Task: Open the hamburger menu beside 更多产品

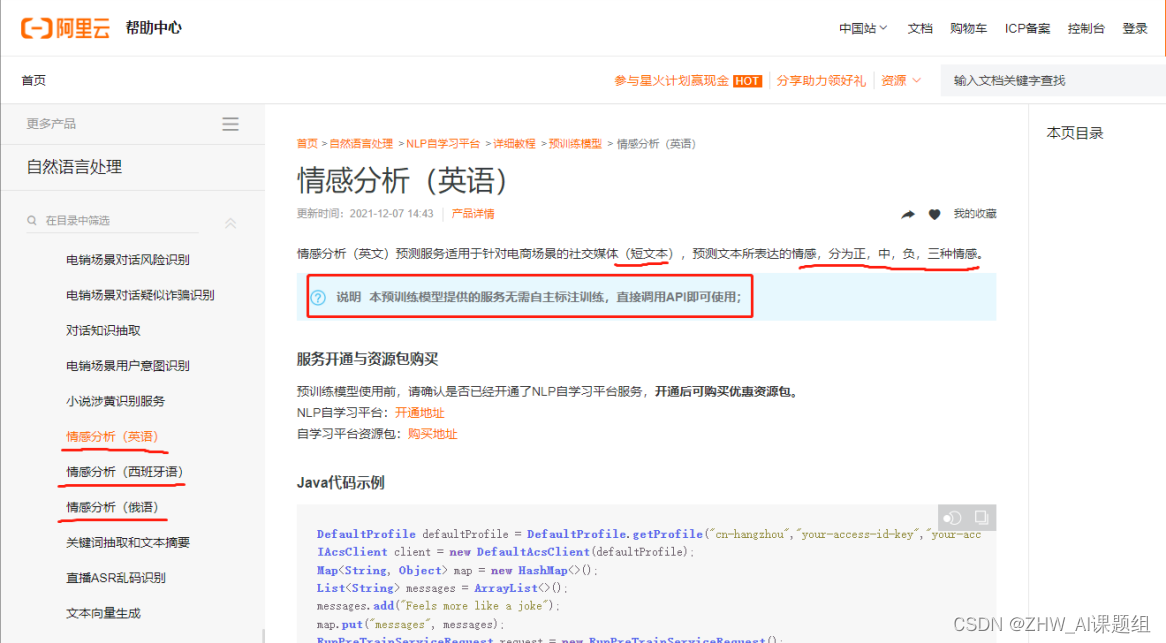Action: point(231,123)
